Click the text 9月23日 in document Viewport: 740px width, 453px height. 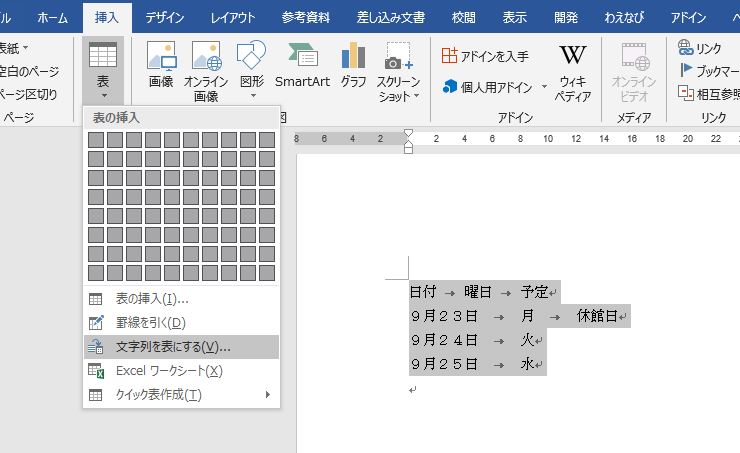[x=444, y=316]
